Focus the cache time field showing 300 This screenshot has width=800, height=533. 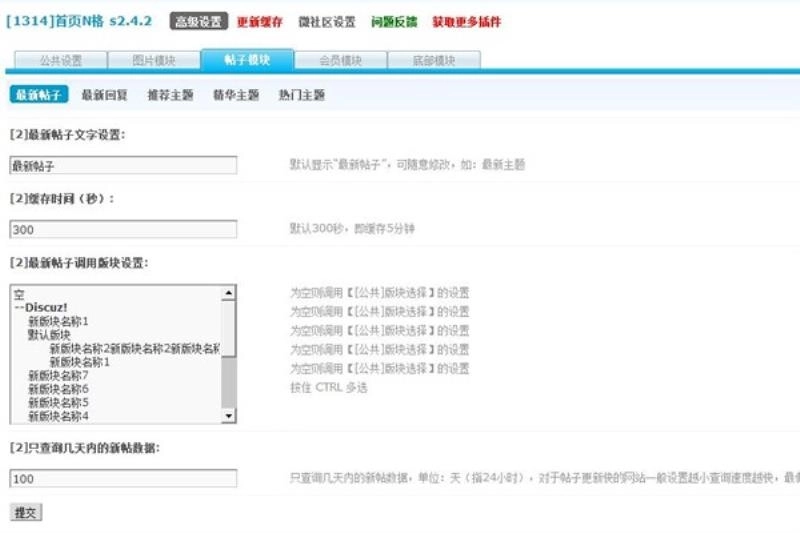point(123,229)
